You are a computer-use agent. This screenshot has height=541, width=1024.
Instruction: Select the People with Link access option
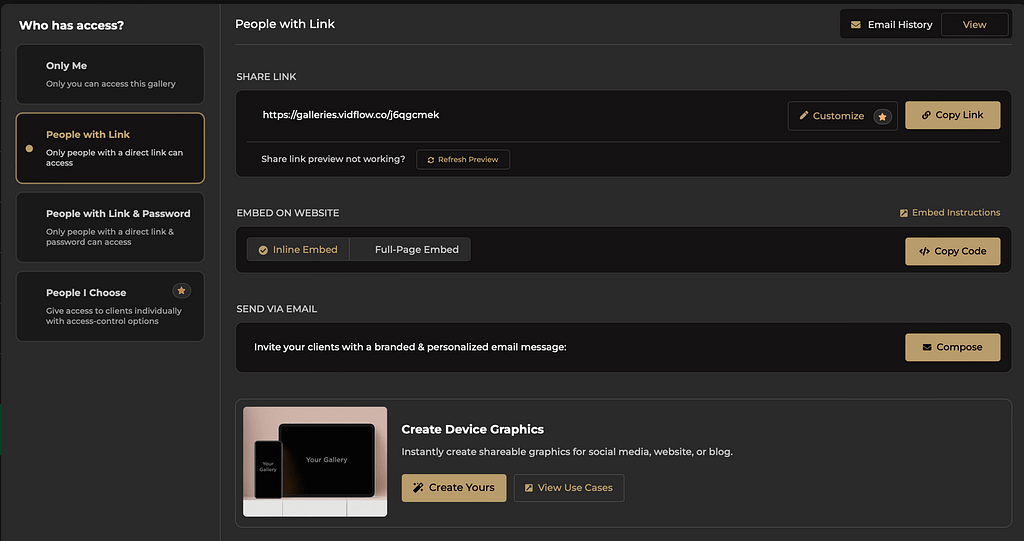(x=110, y=148)
